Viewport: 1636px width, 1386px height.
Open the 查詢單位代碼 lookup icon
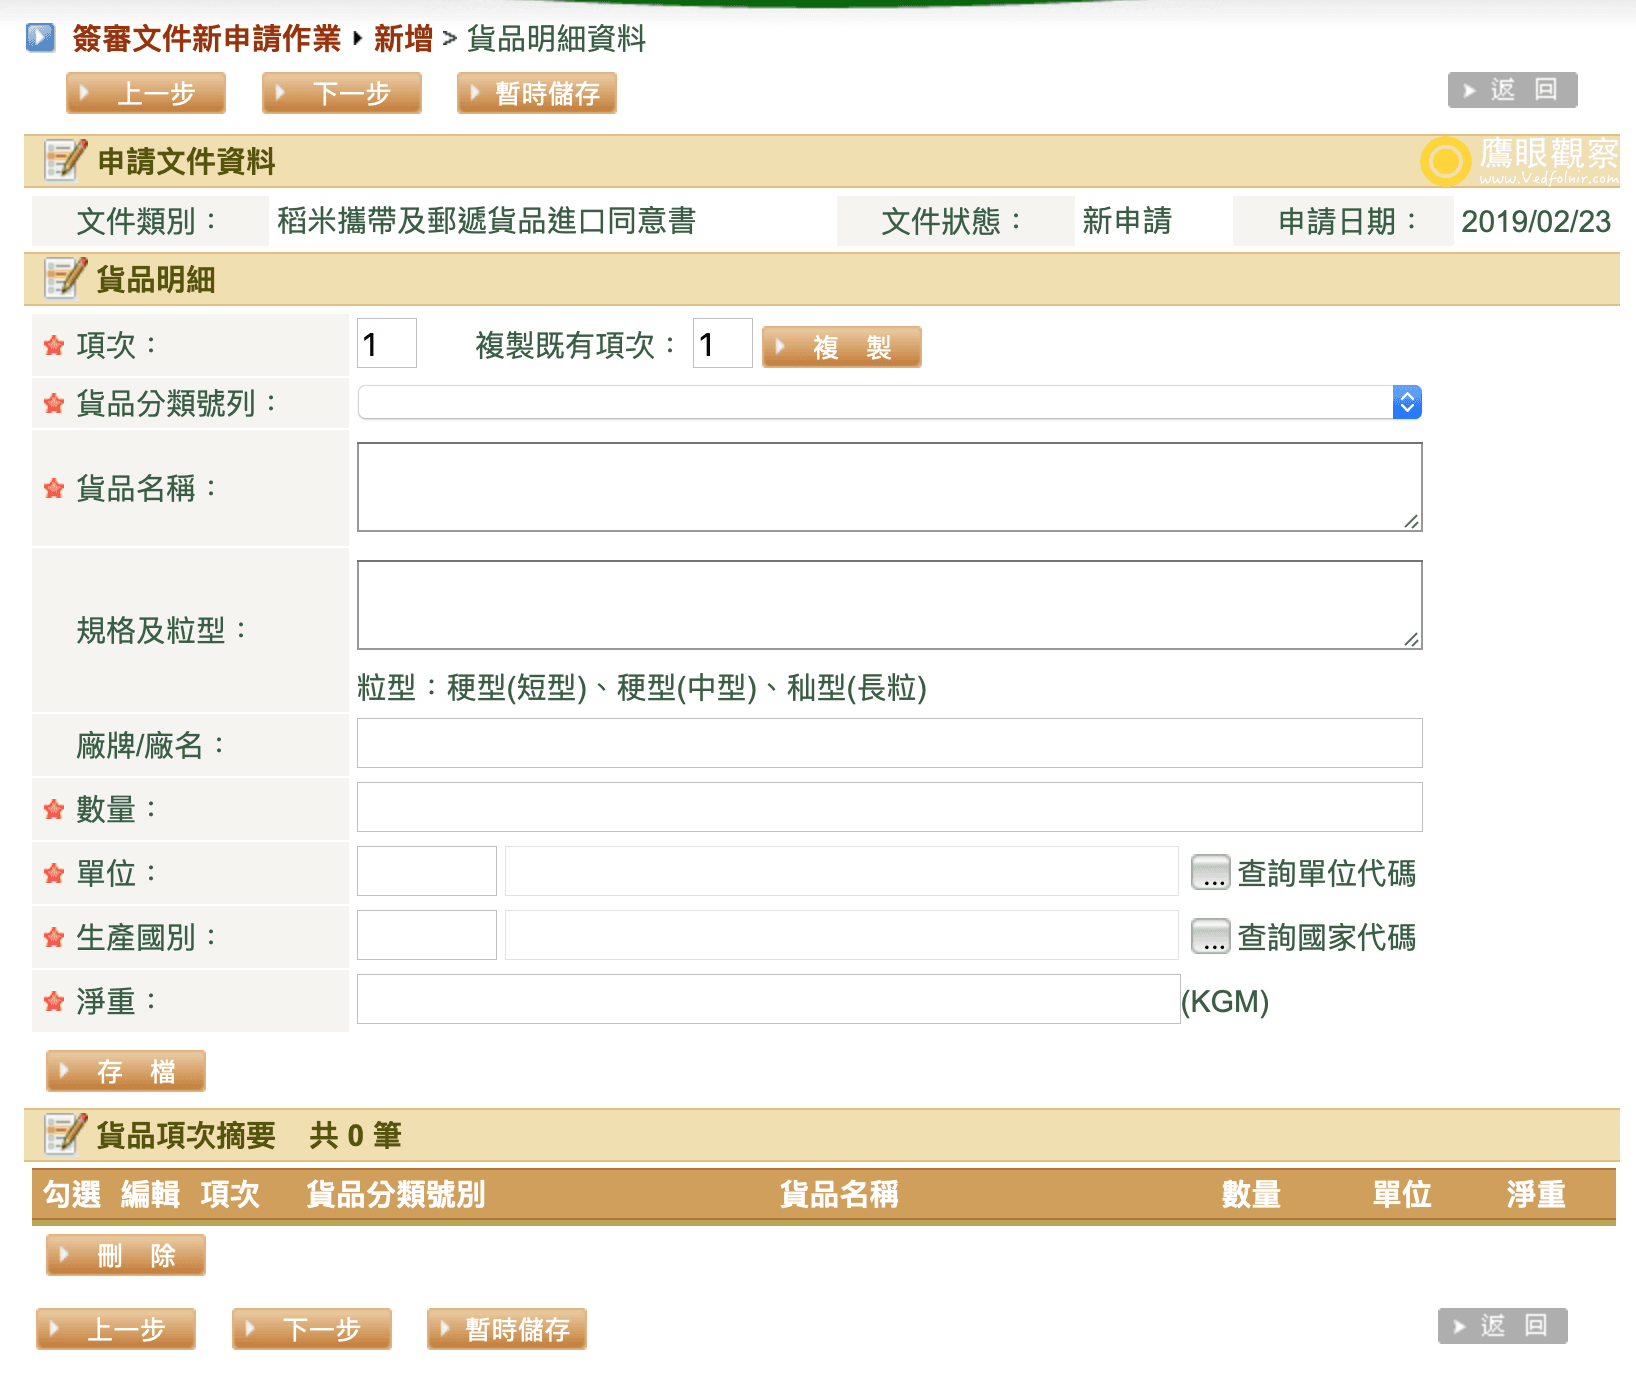pos(1210,872)
